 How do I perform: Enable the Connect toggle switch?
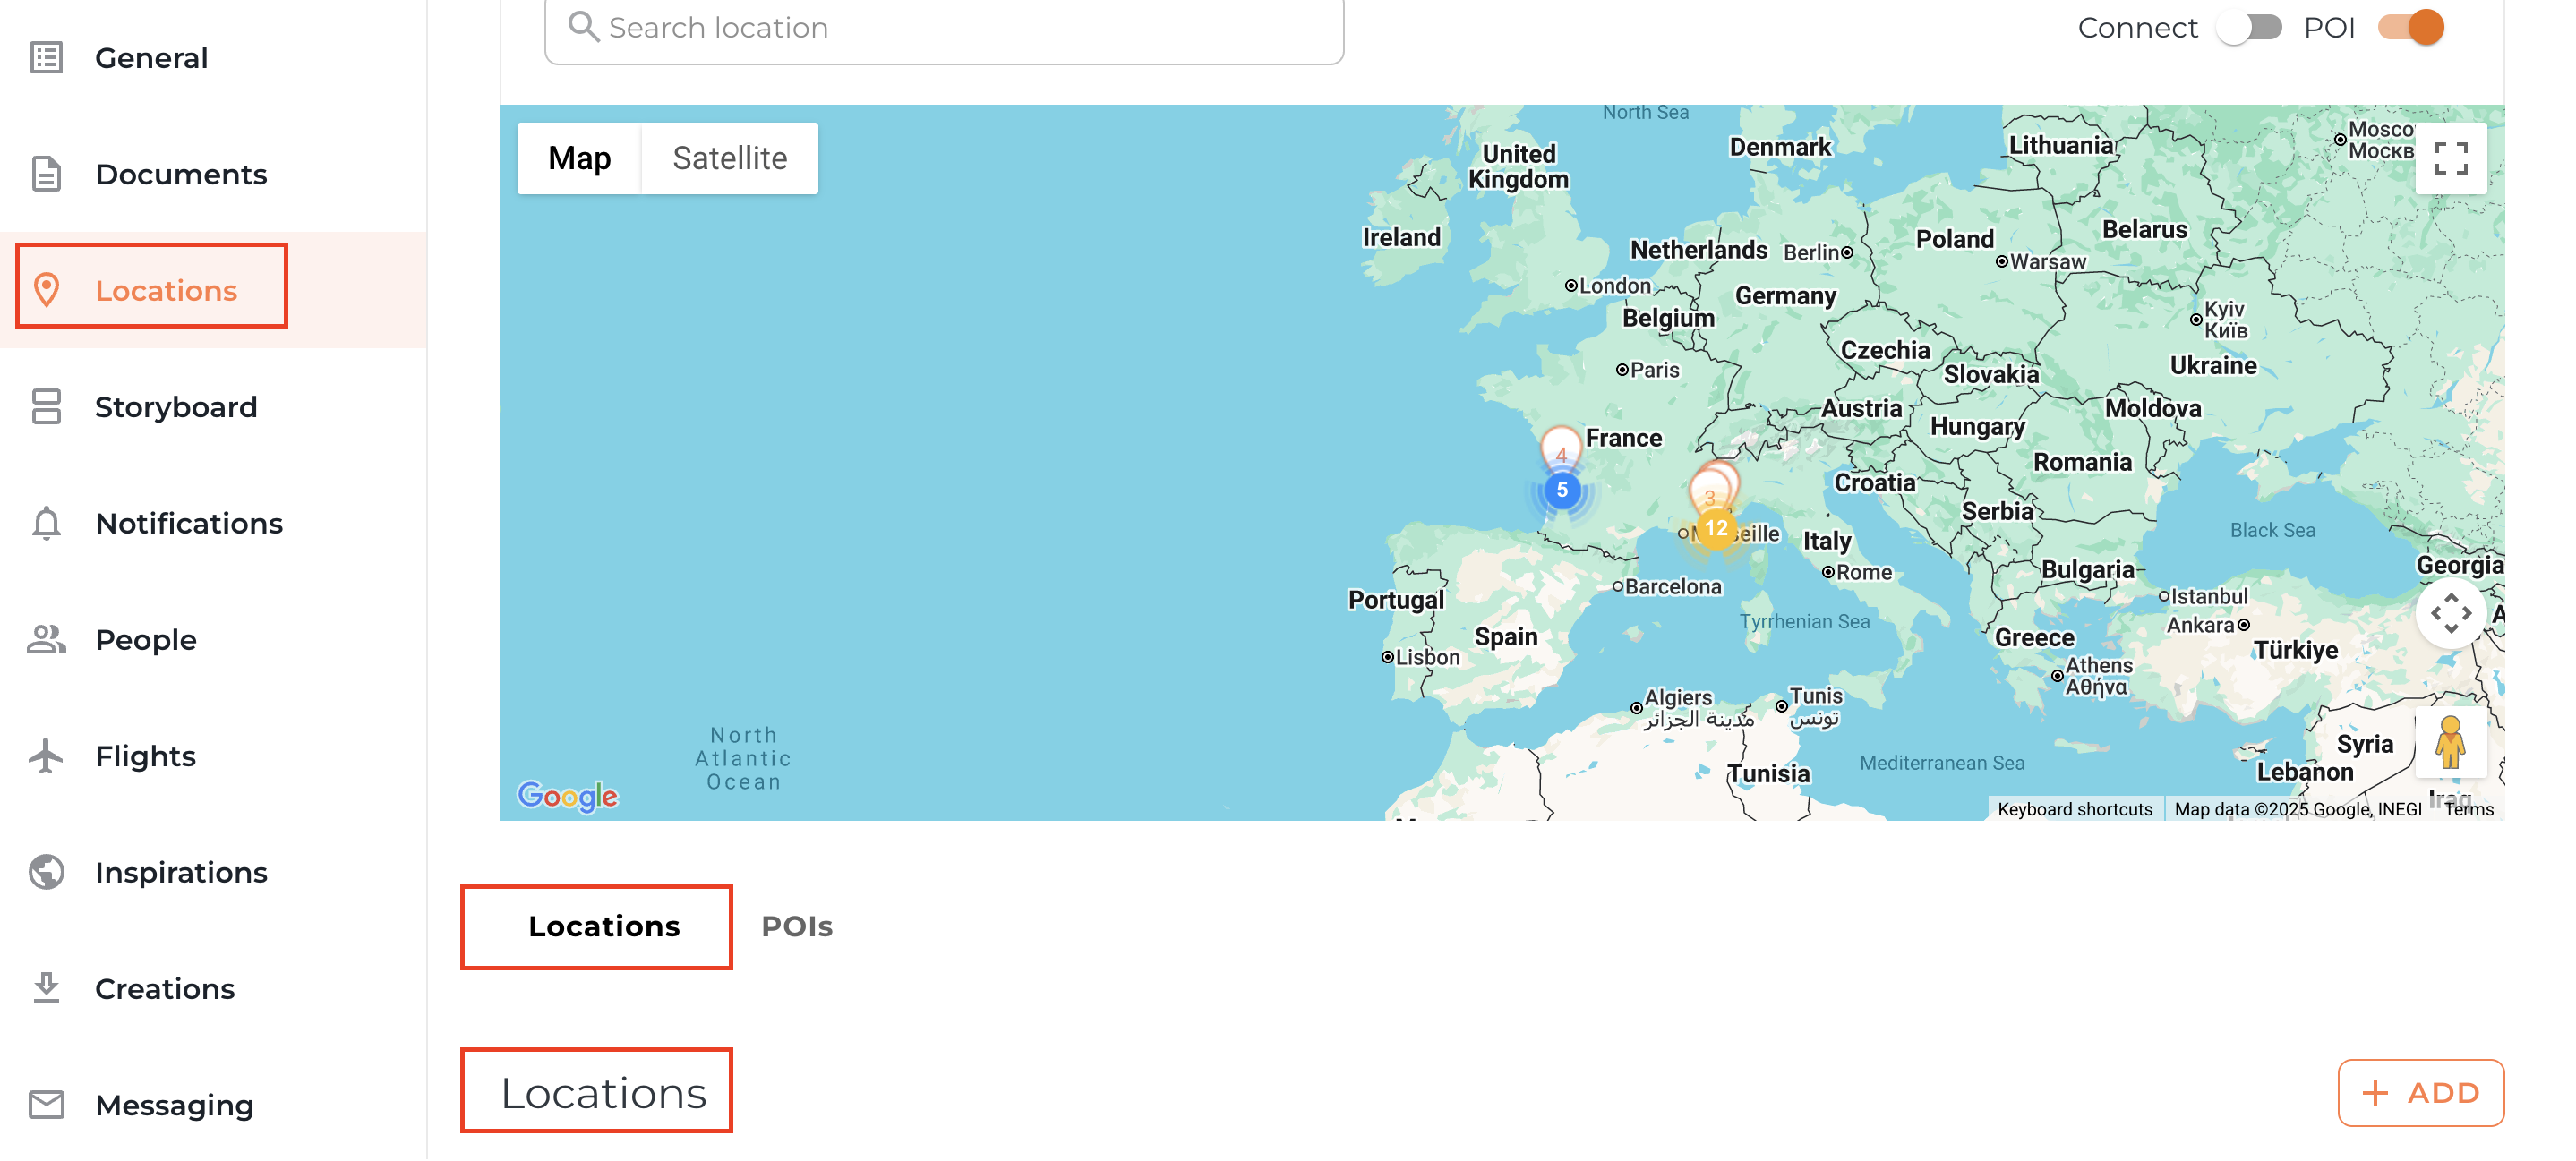click(2248, 28)
